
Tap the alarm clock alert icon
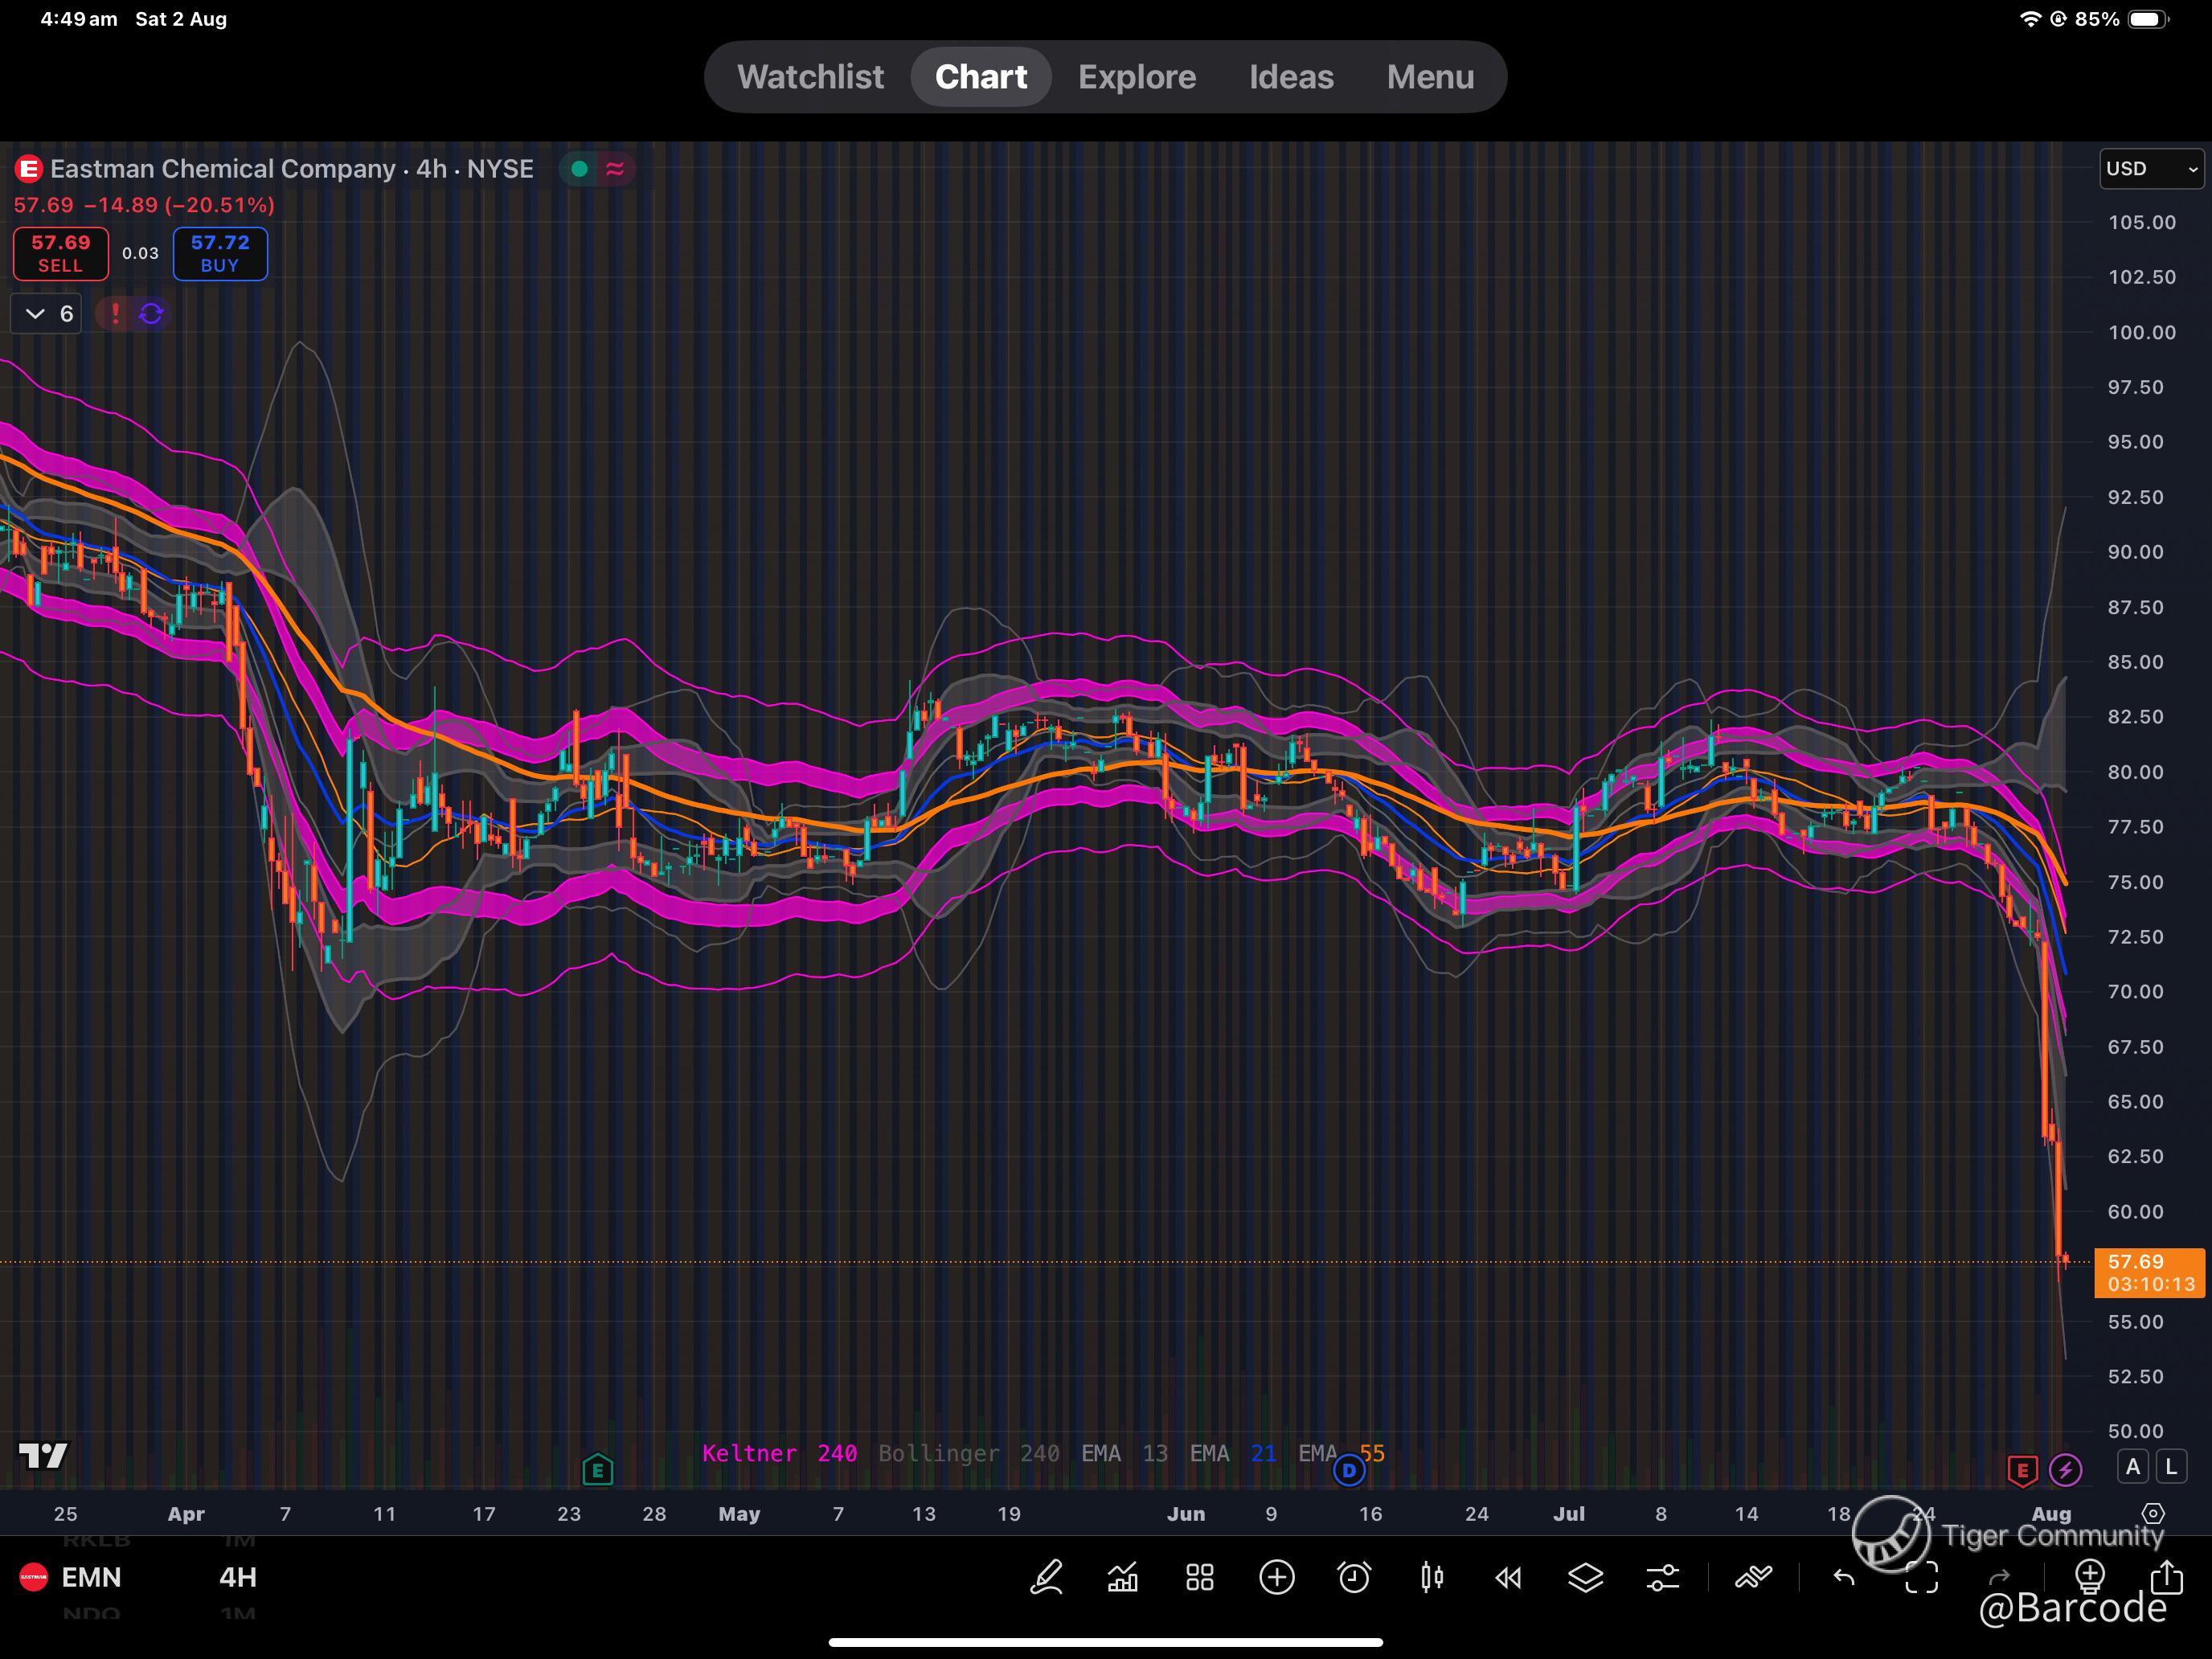pos(1354,1578)
